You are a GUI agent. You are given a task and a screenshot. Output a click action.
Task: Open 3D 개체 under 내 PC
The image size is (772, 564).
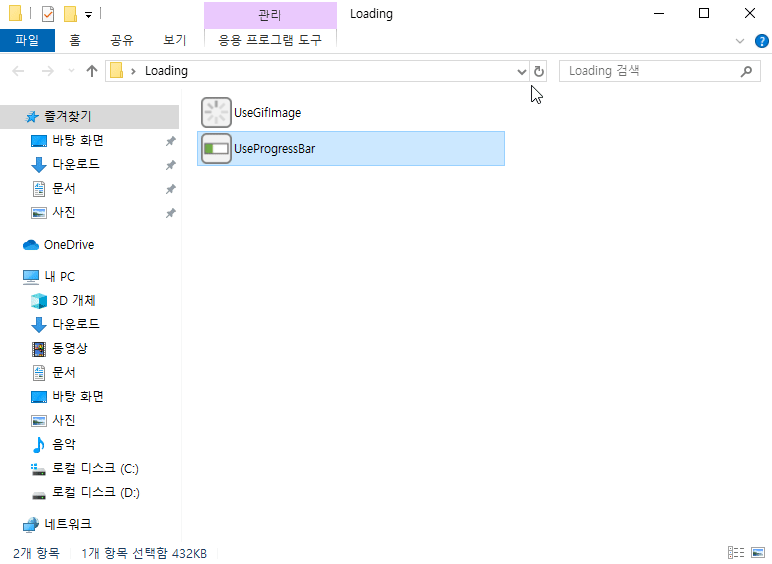74,300
